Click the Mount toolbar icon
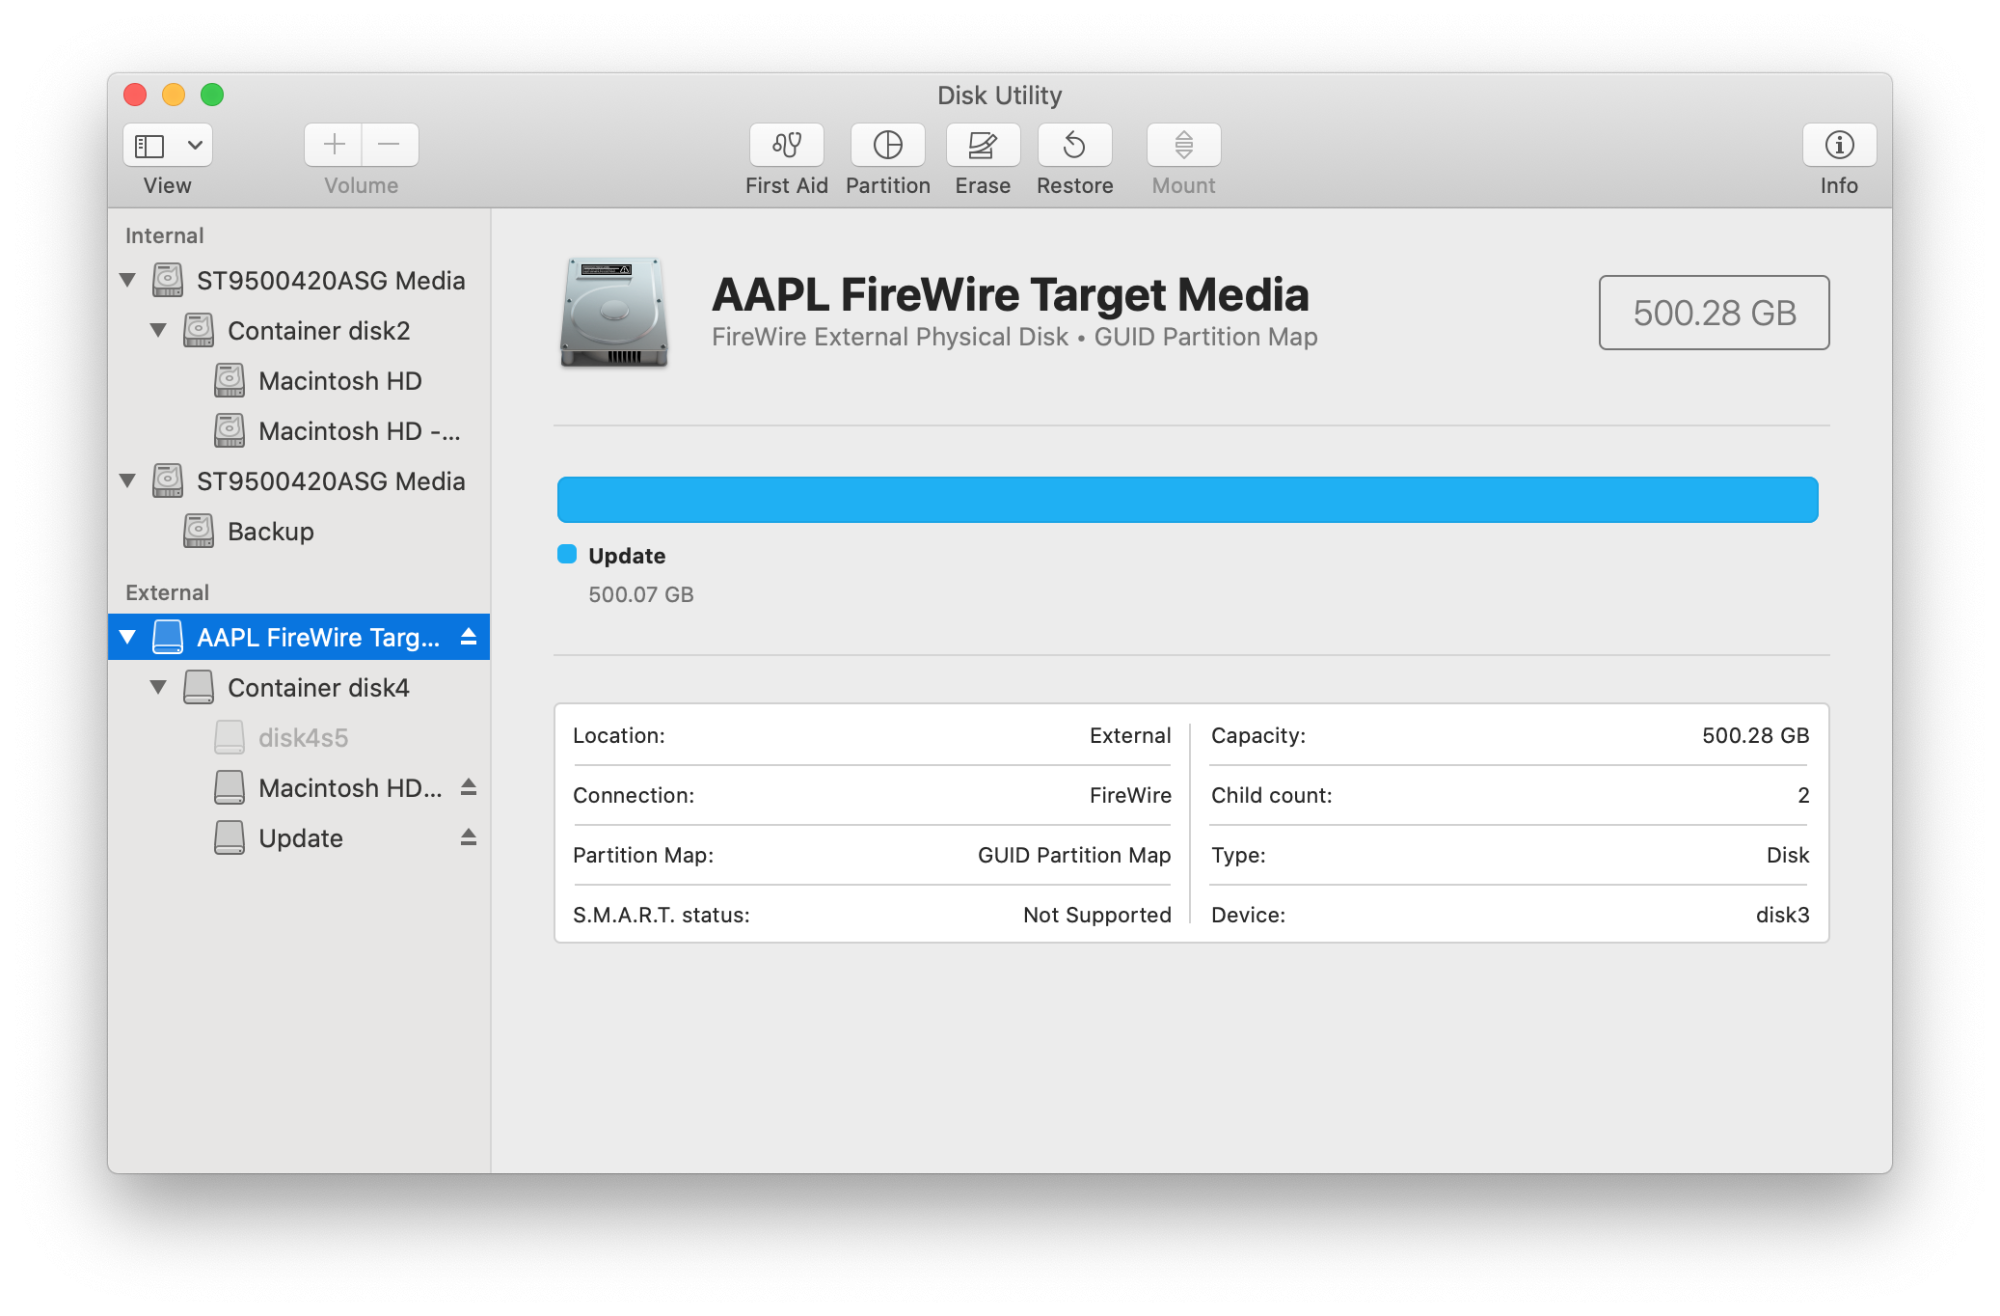 pyautogui.click(x=1183, y=146)
